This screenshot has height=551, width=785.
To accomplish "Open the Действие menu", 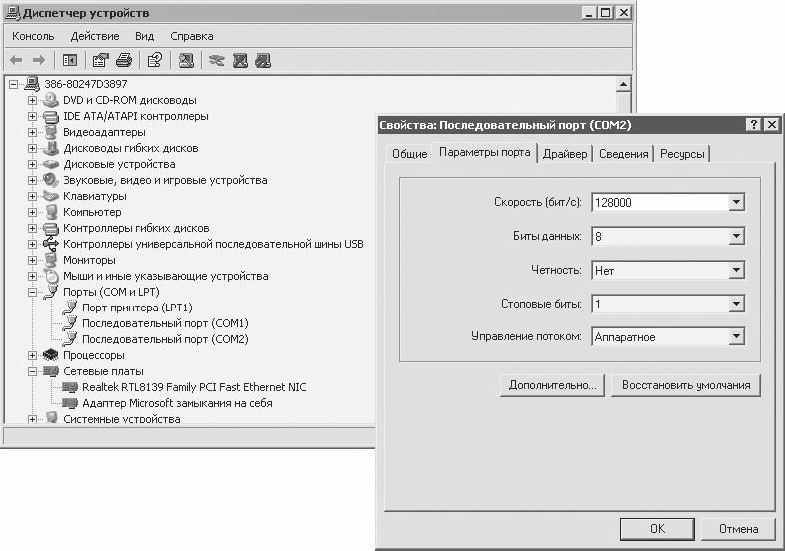I will click(x=95, y=36).
